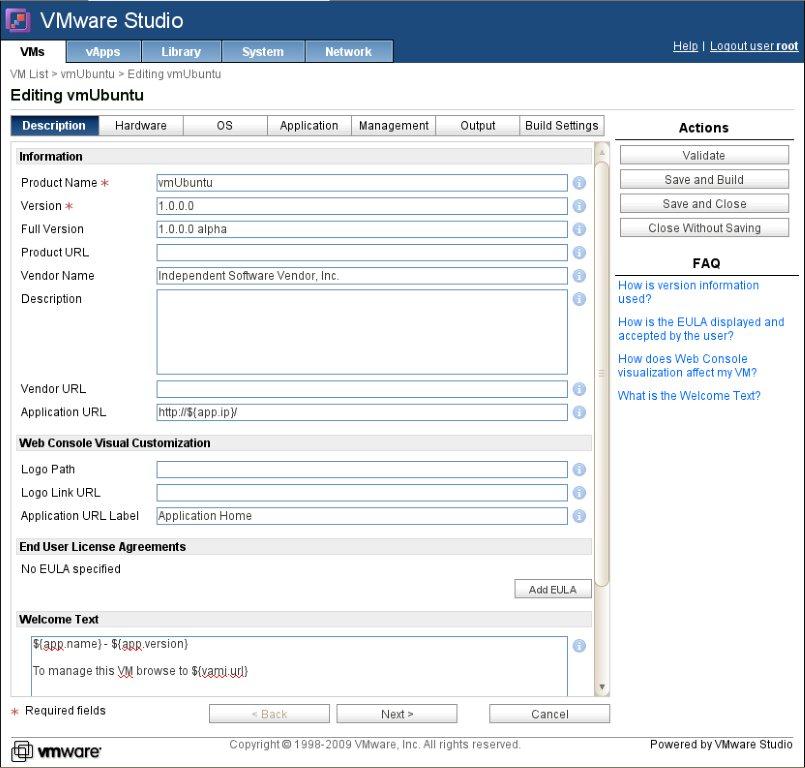Select the Description tab

(54, 126)
